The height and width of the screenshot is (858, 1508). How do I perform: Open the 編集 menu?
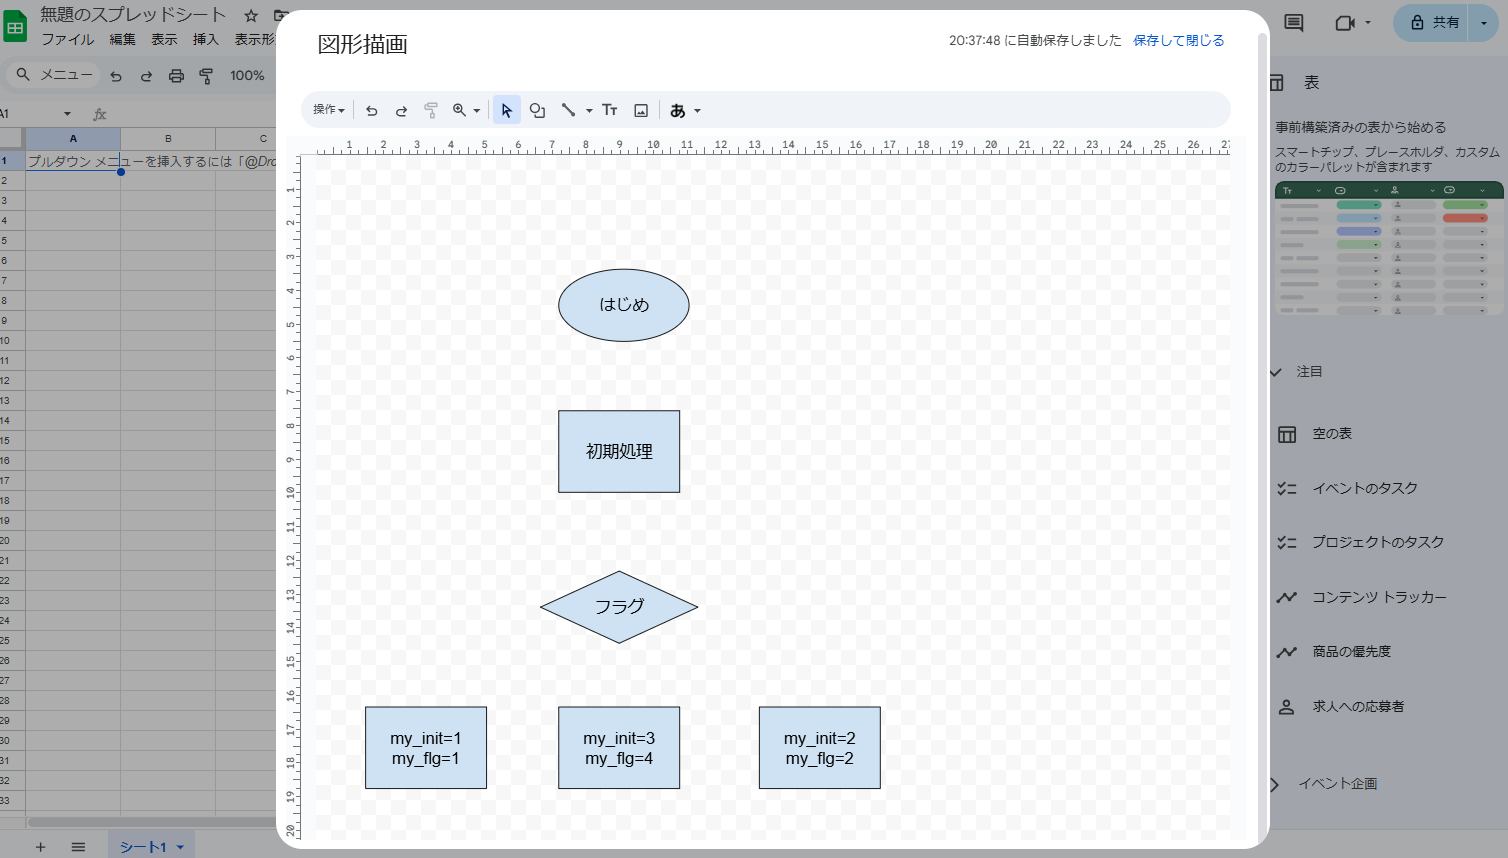(123, 39)
